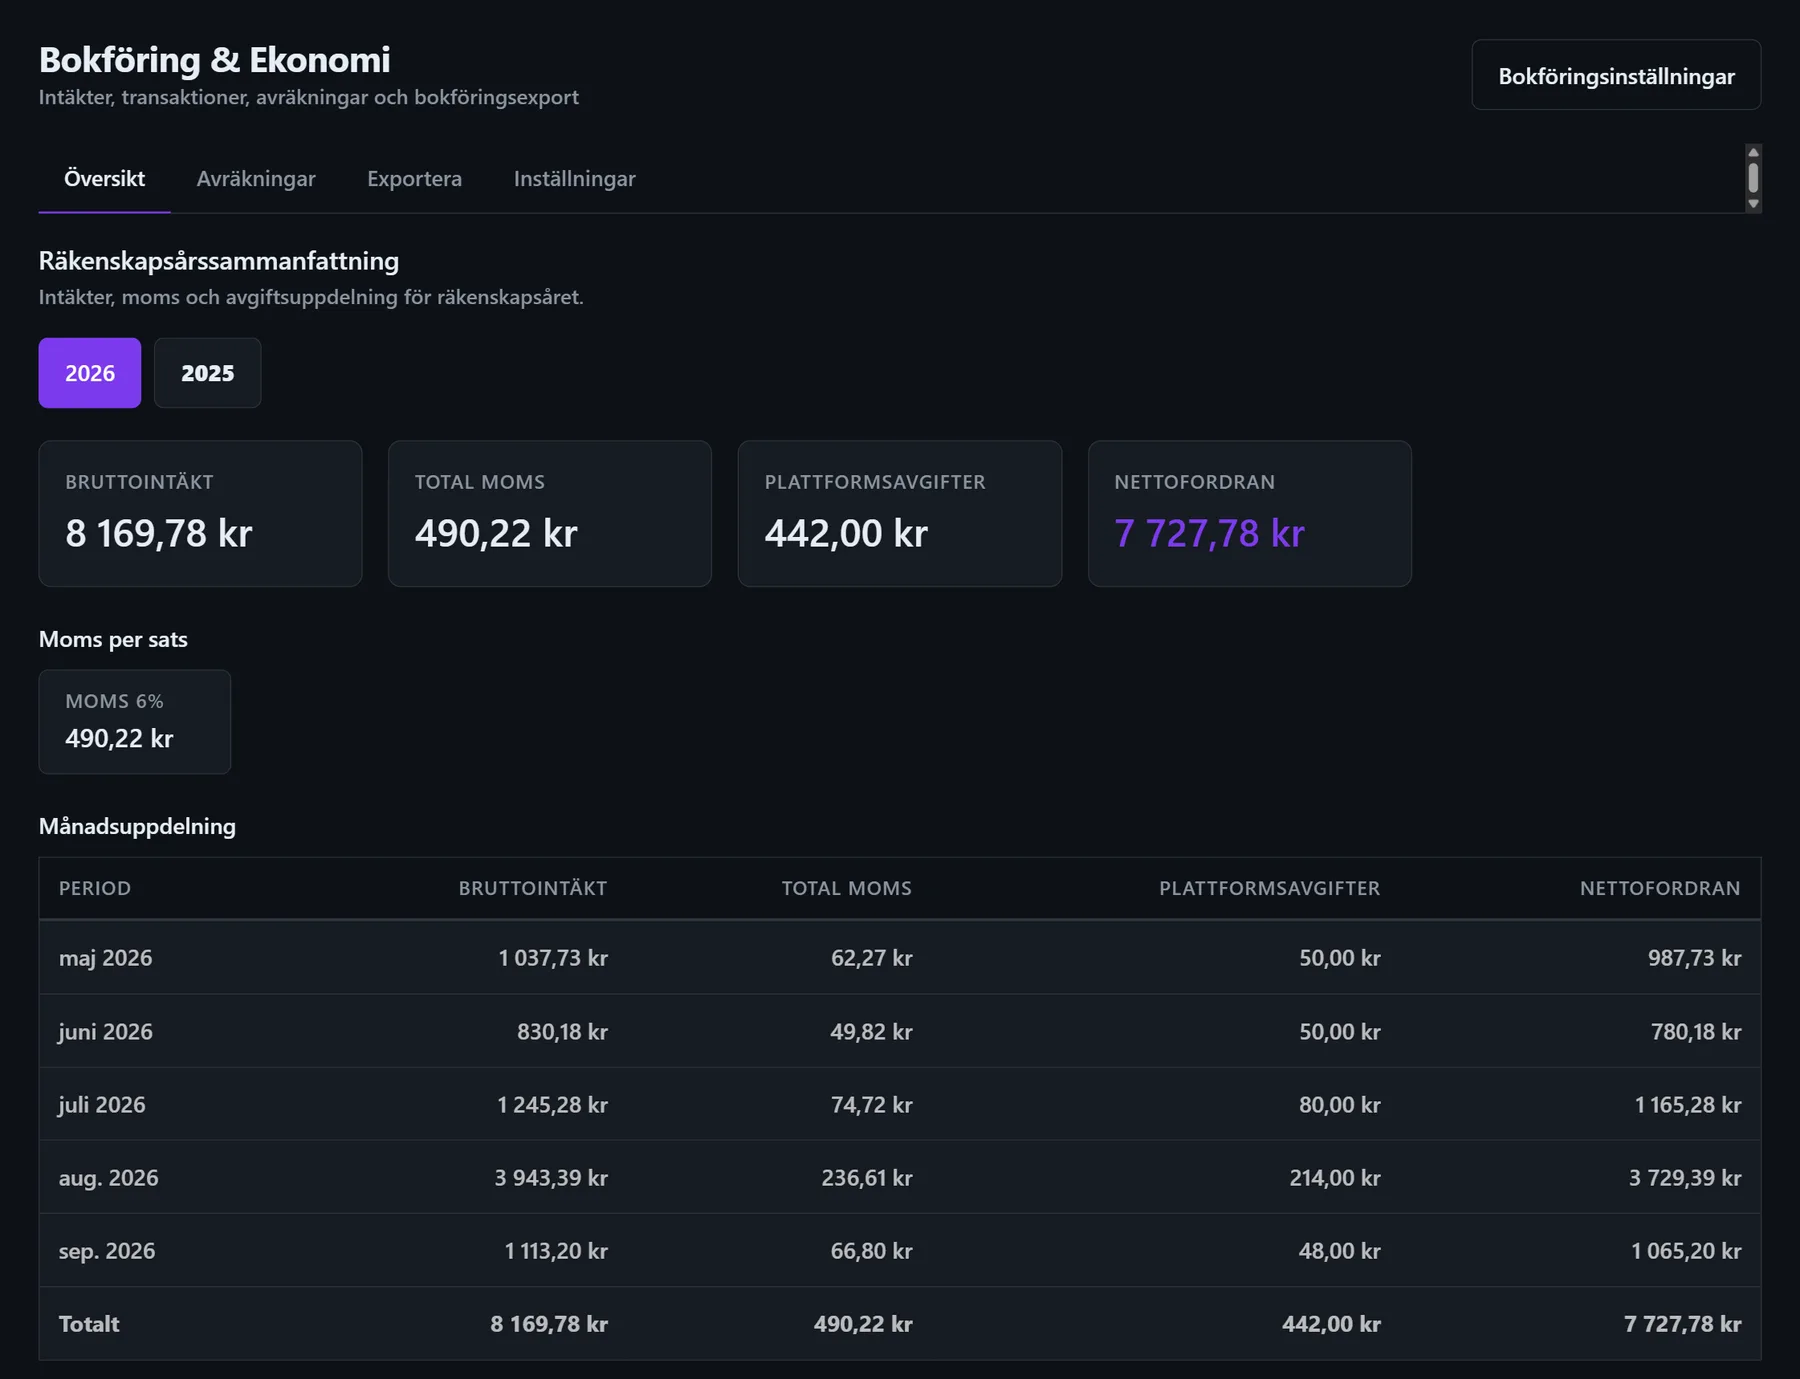Click the Månadsuppdelning heading
This screenshot has width=1800, height=1379.
[137, 826]
